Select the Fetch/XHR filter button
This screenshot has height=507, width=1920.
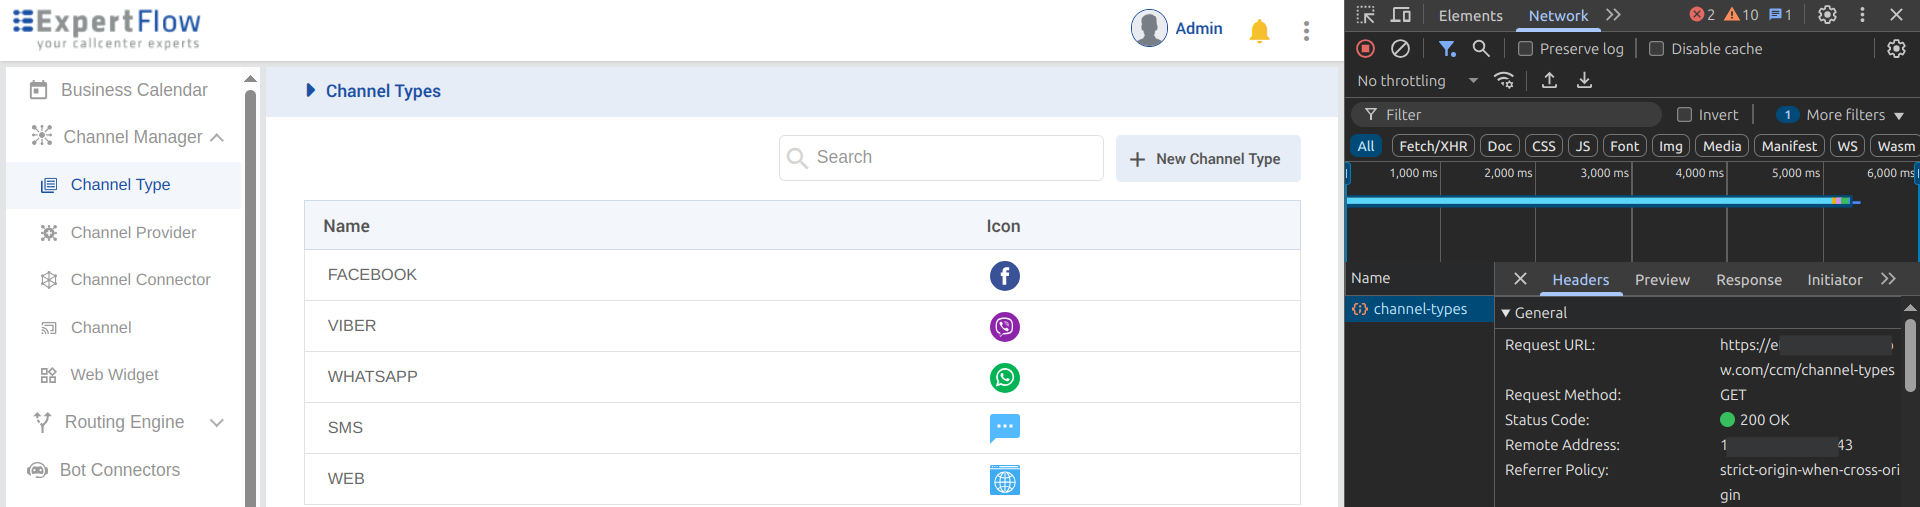(x=1432, y=146)
